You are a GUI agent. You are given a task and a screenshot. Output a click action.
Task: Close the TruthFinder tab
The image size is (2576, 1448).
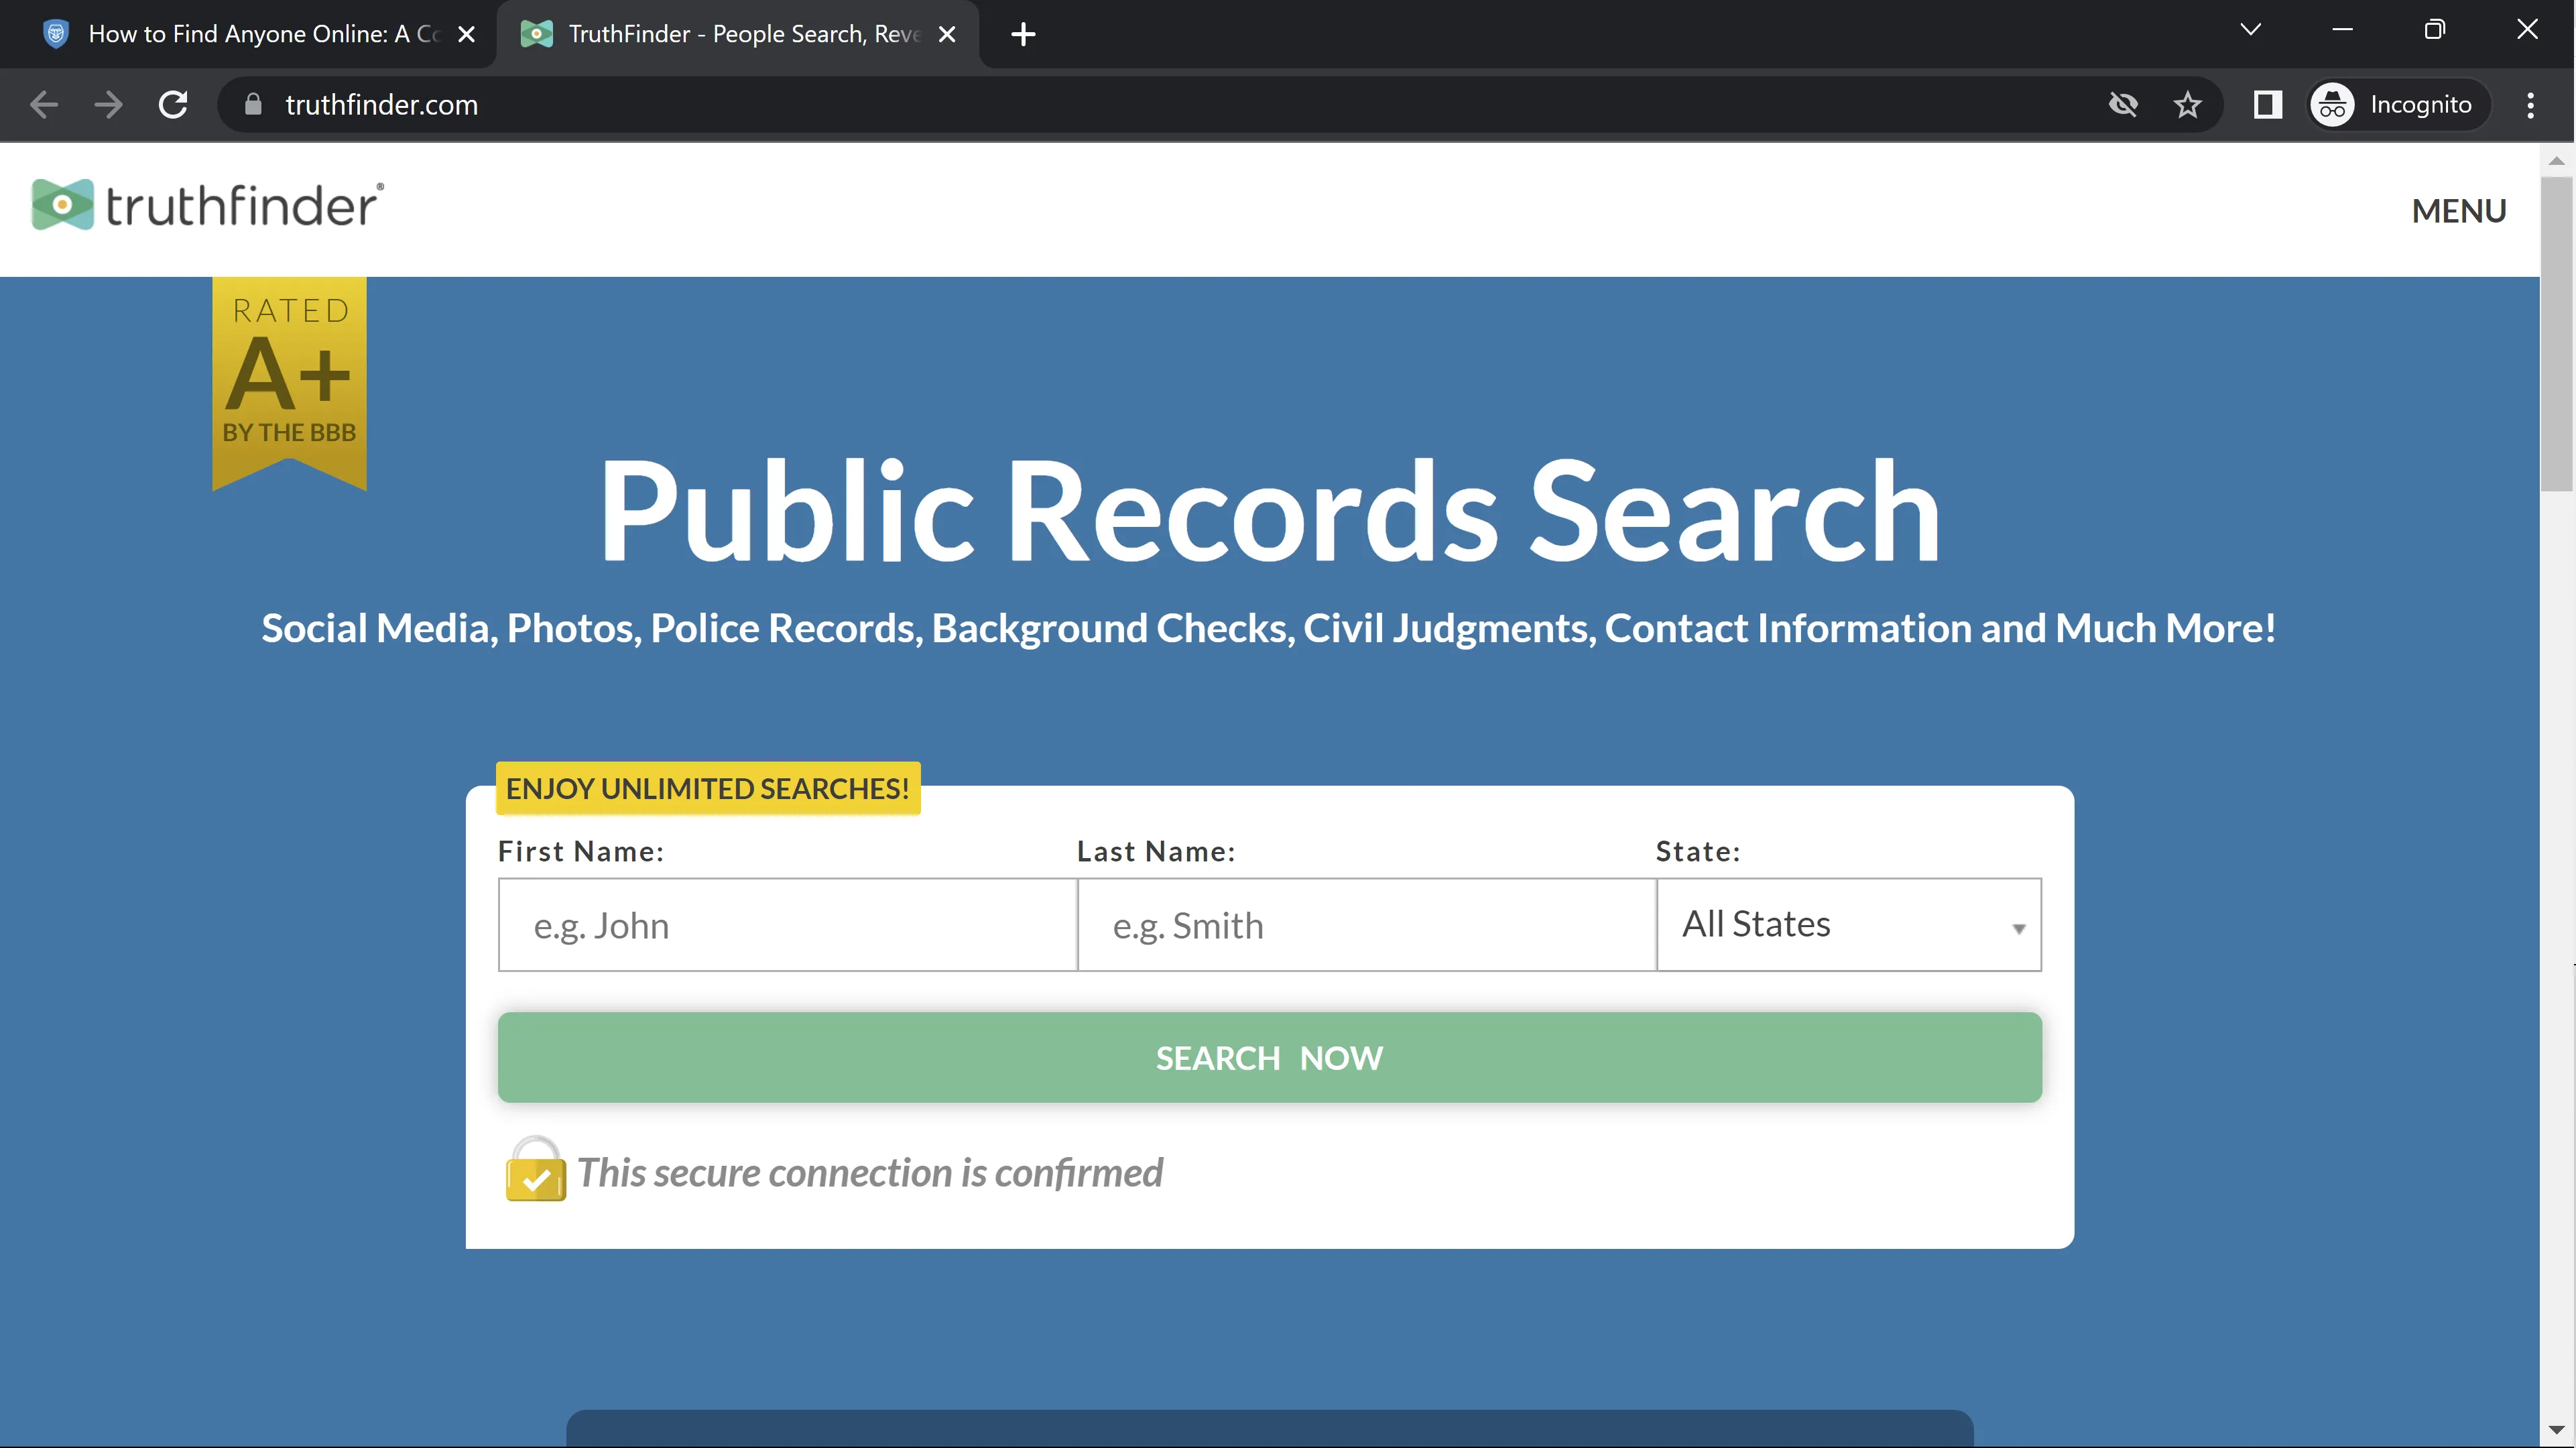coord(947,34)
